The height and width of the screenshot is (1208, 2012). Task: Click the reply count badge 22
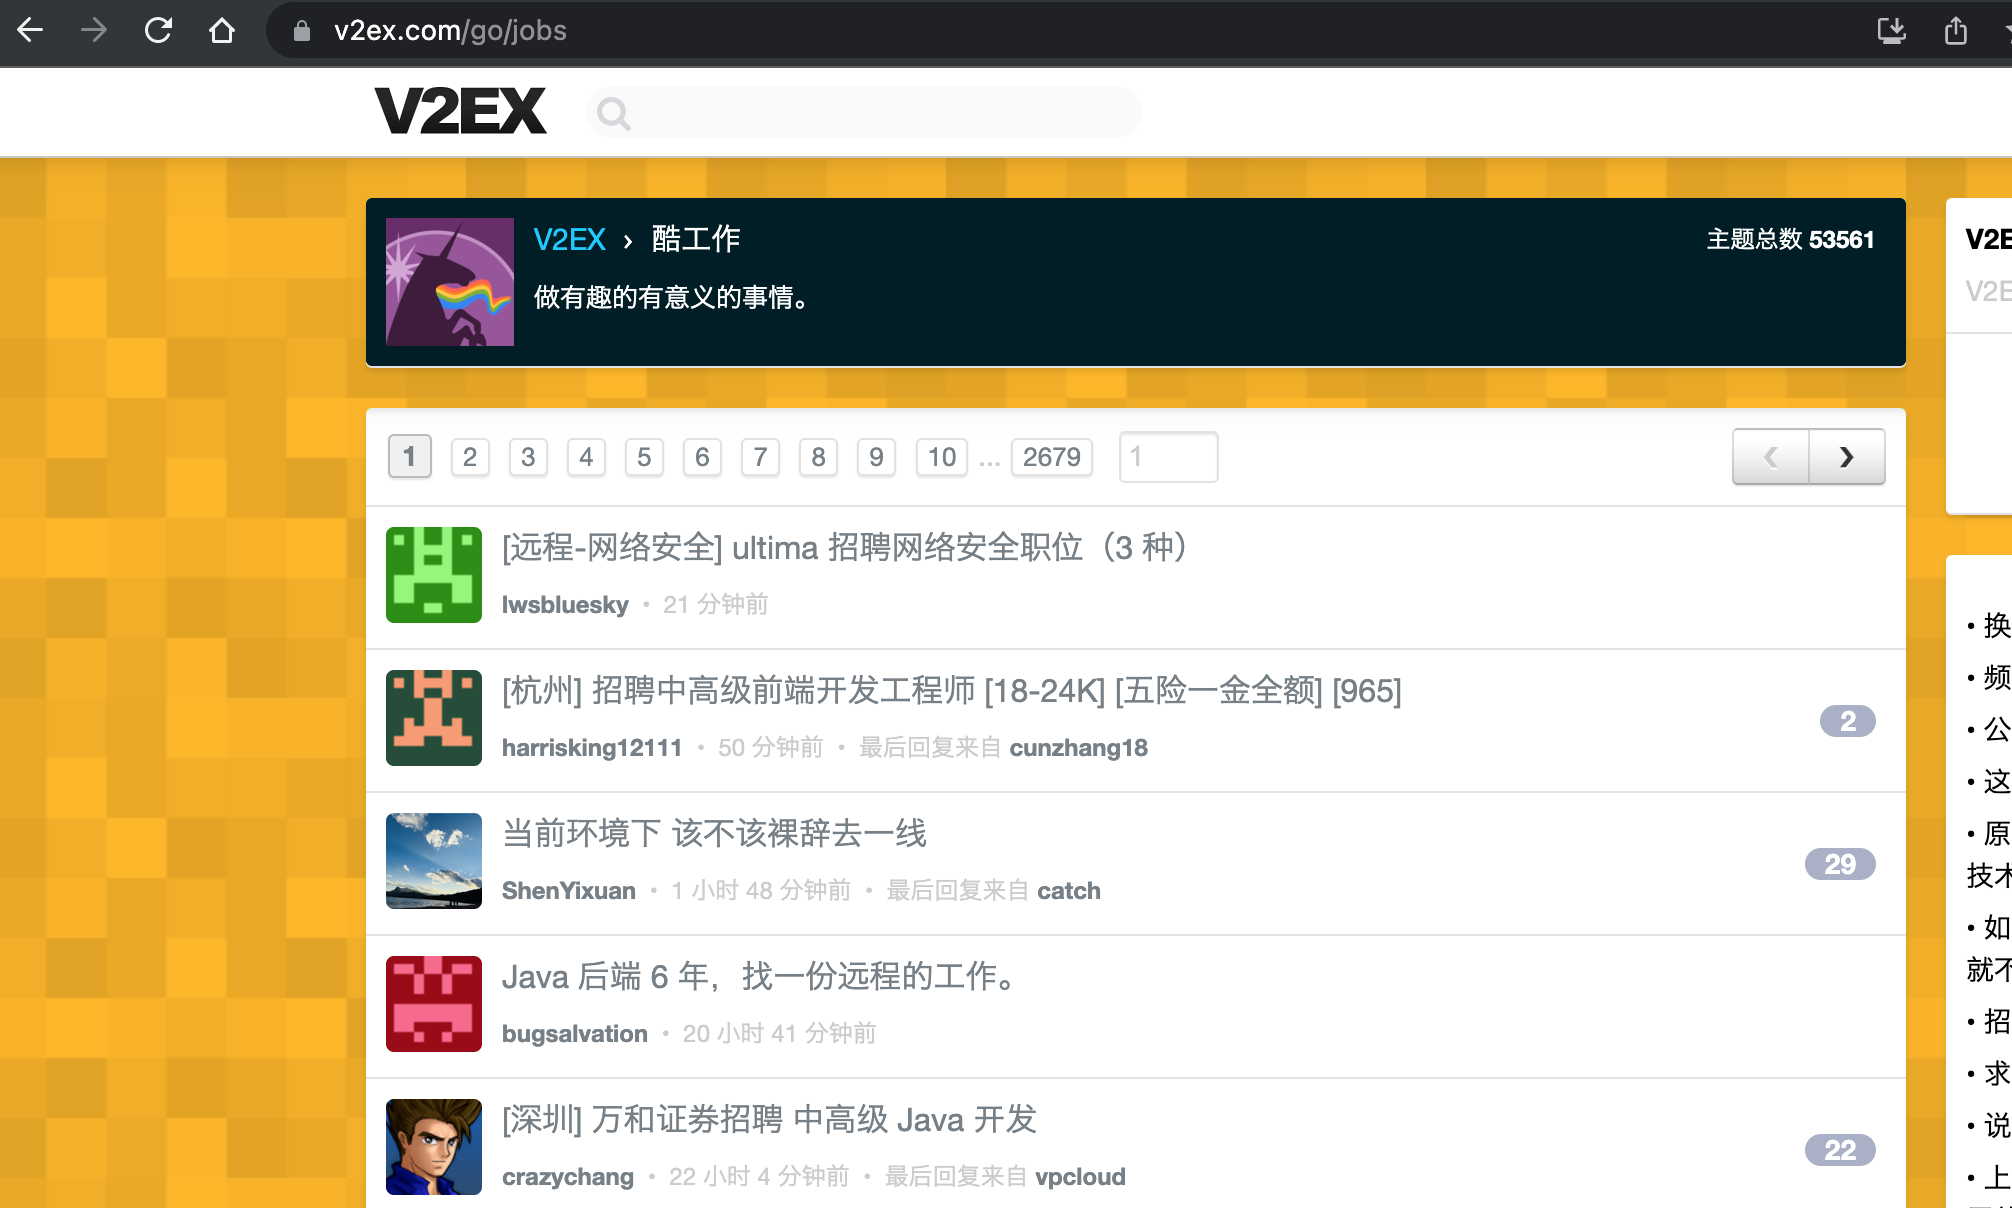pyautogui.click(x=1840, y=1150)
